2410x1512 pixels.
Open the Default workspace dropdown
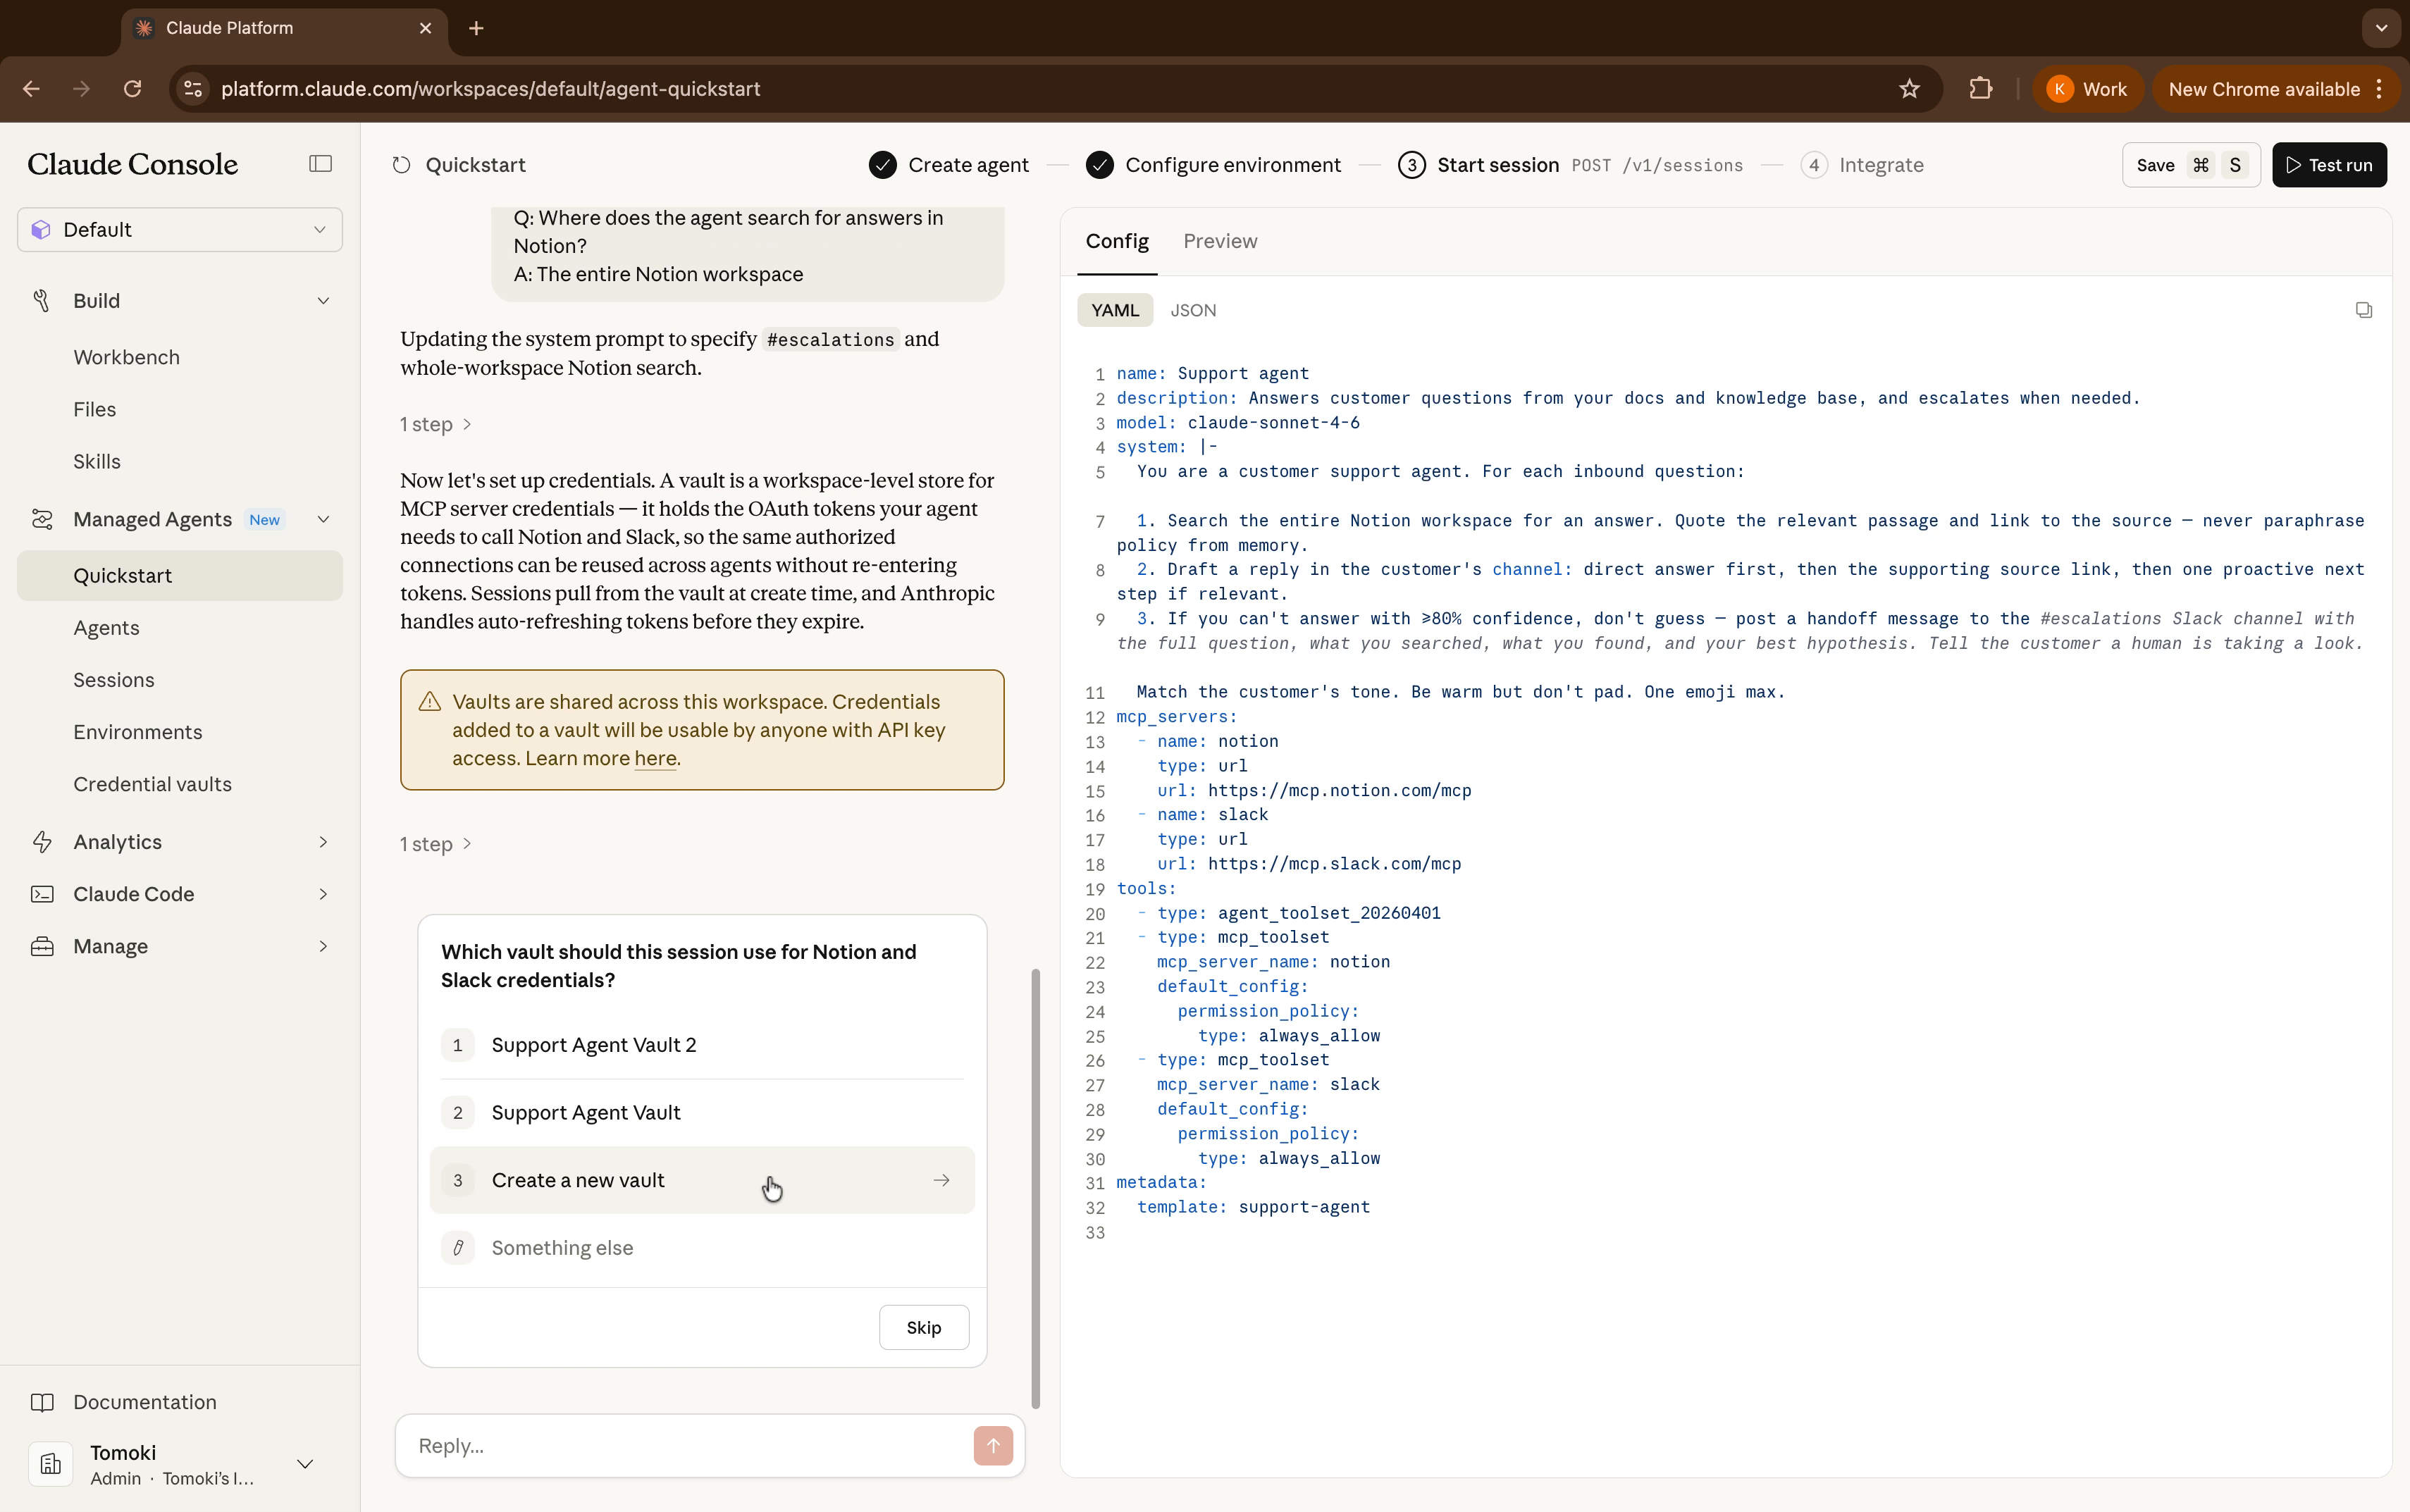coord(180,230)
